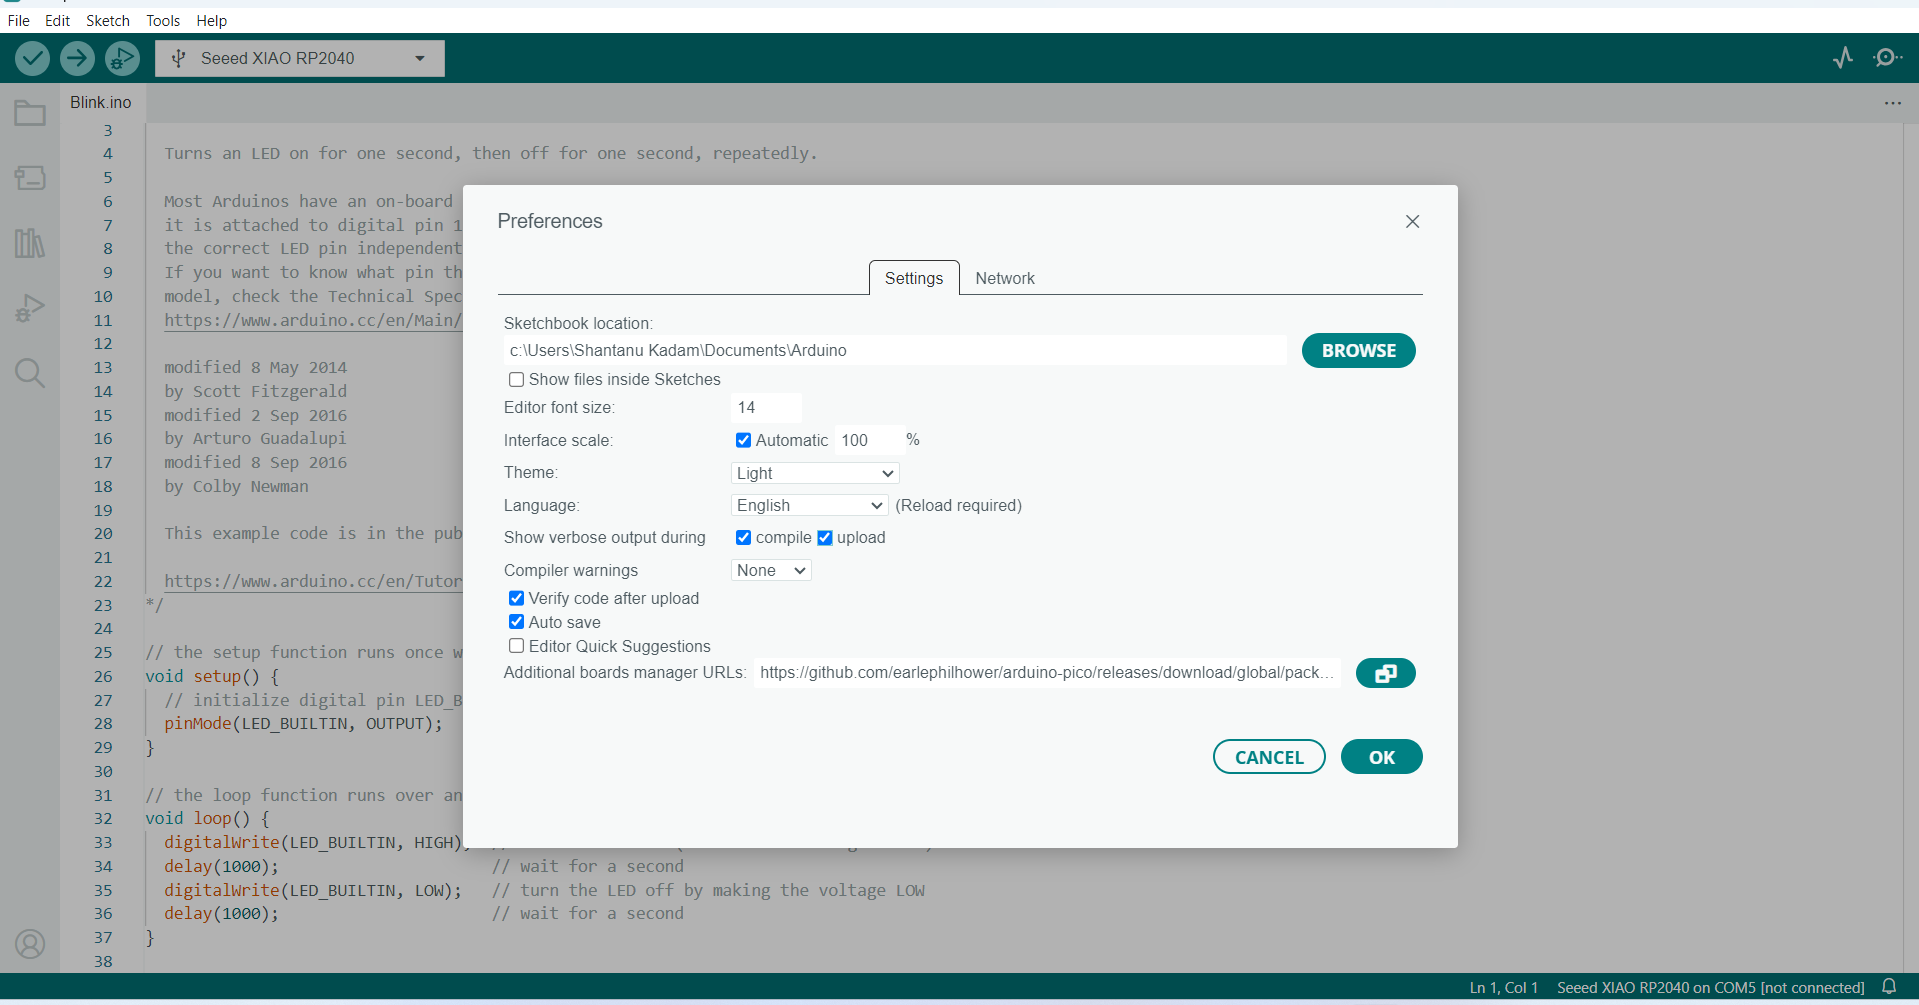Image resolution: width=1919 pixels, height=1005 pixels.
Task: Click the CANCEL button
Action: 1269,757
